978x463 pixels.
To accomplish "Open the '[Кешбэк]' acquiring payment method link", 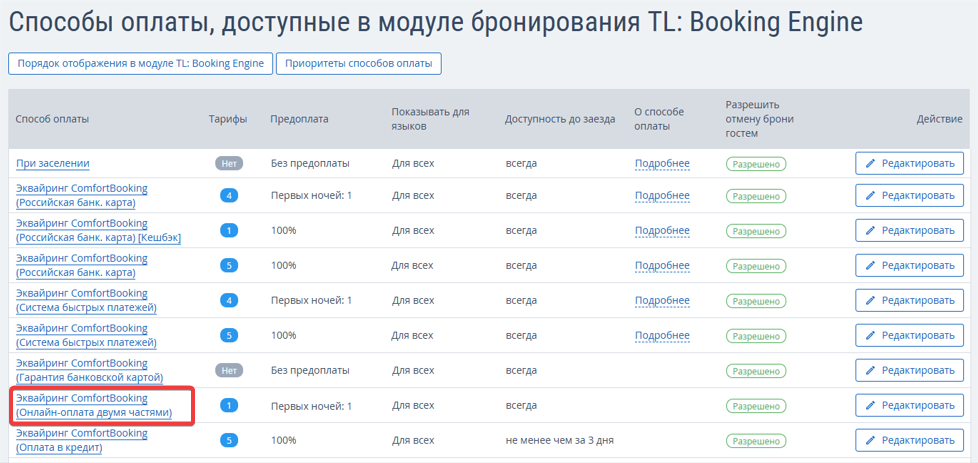I will [99, 231].
